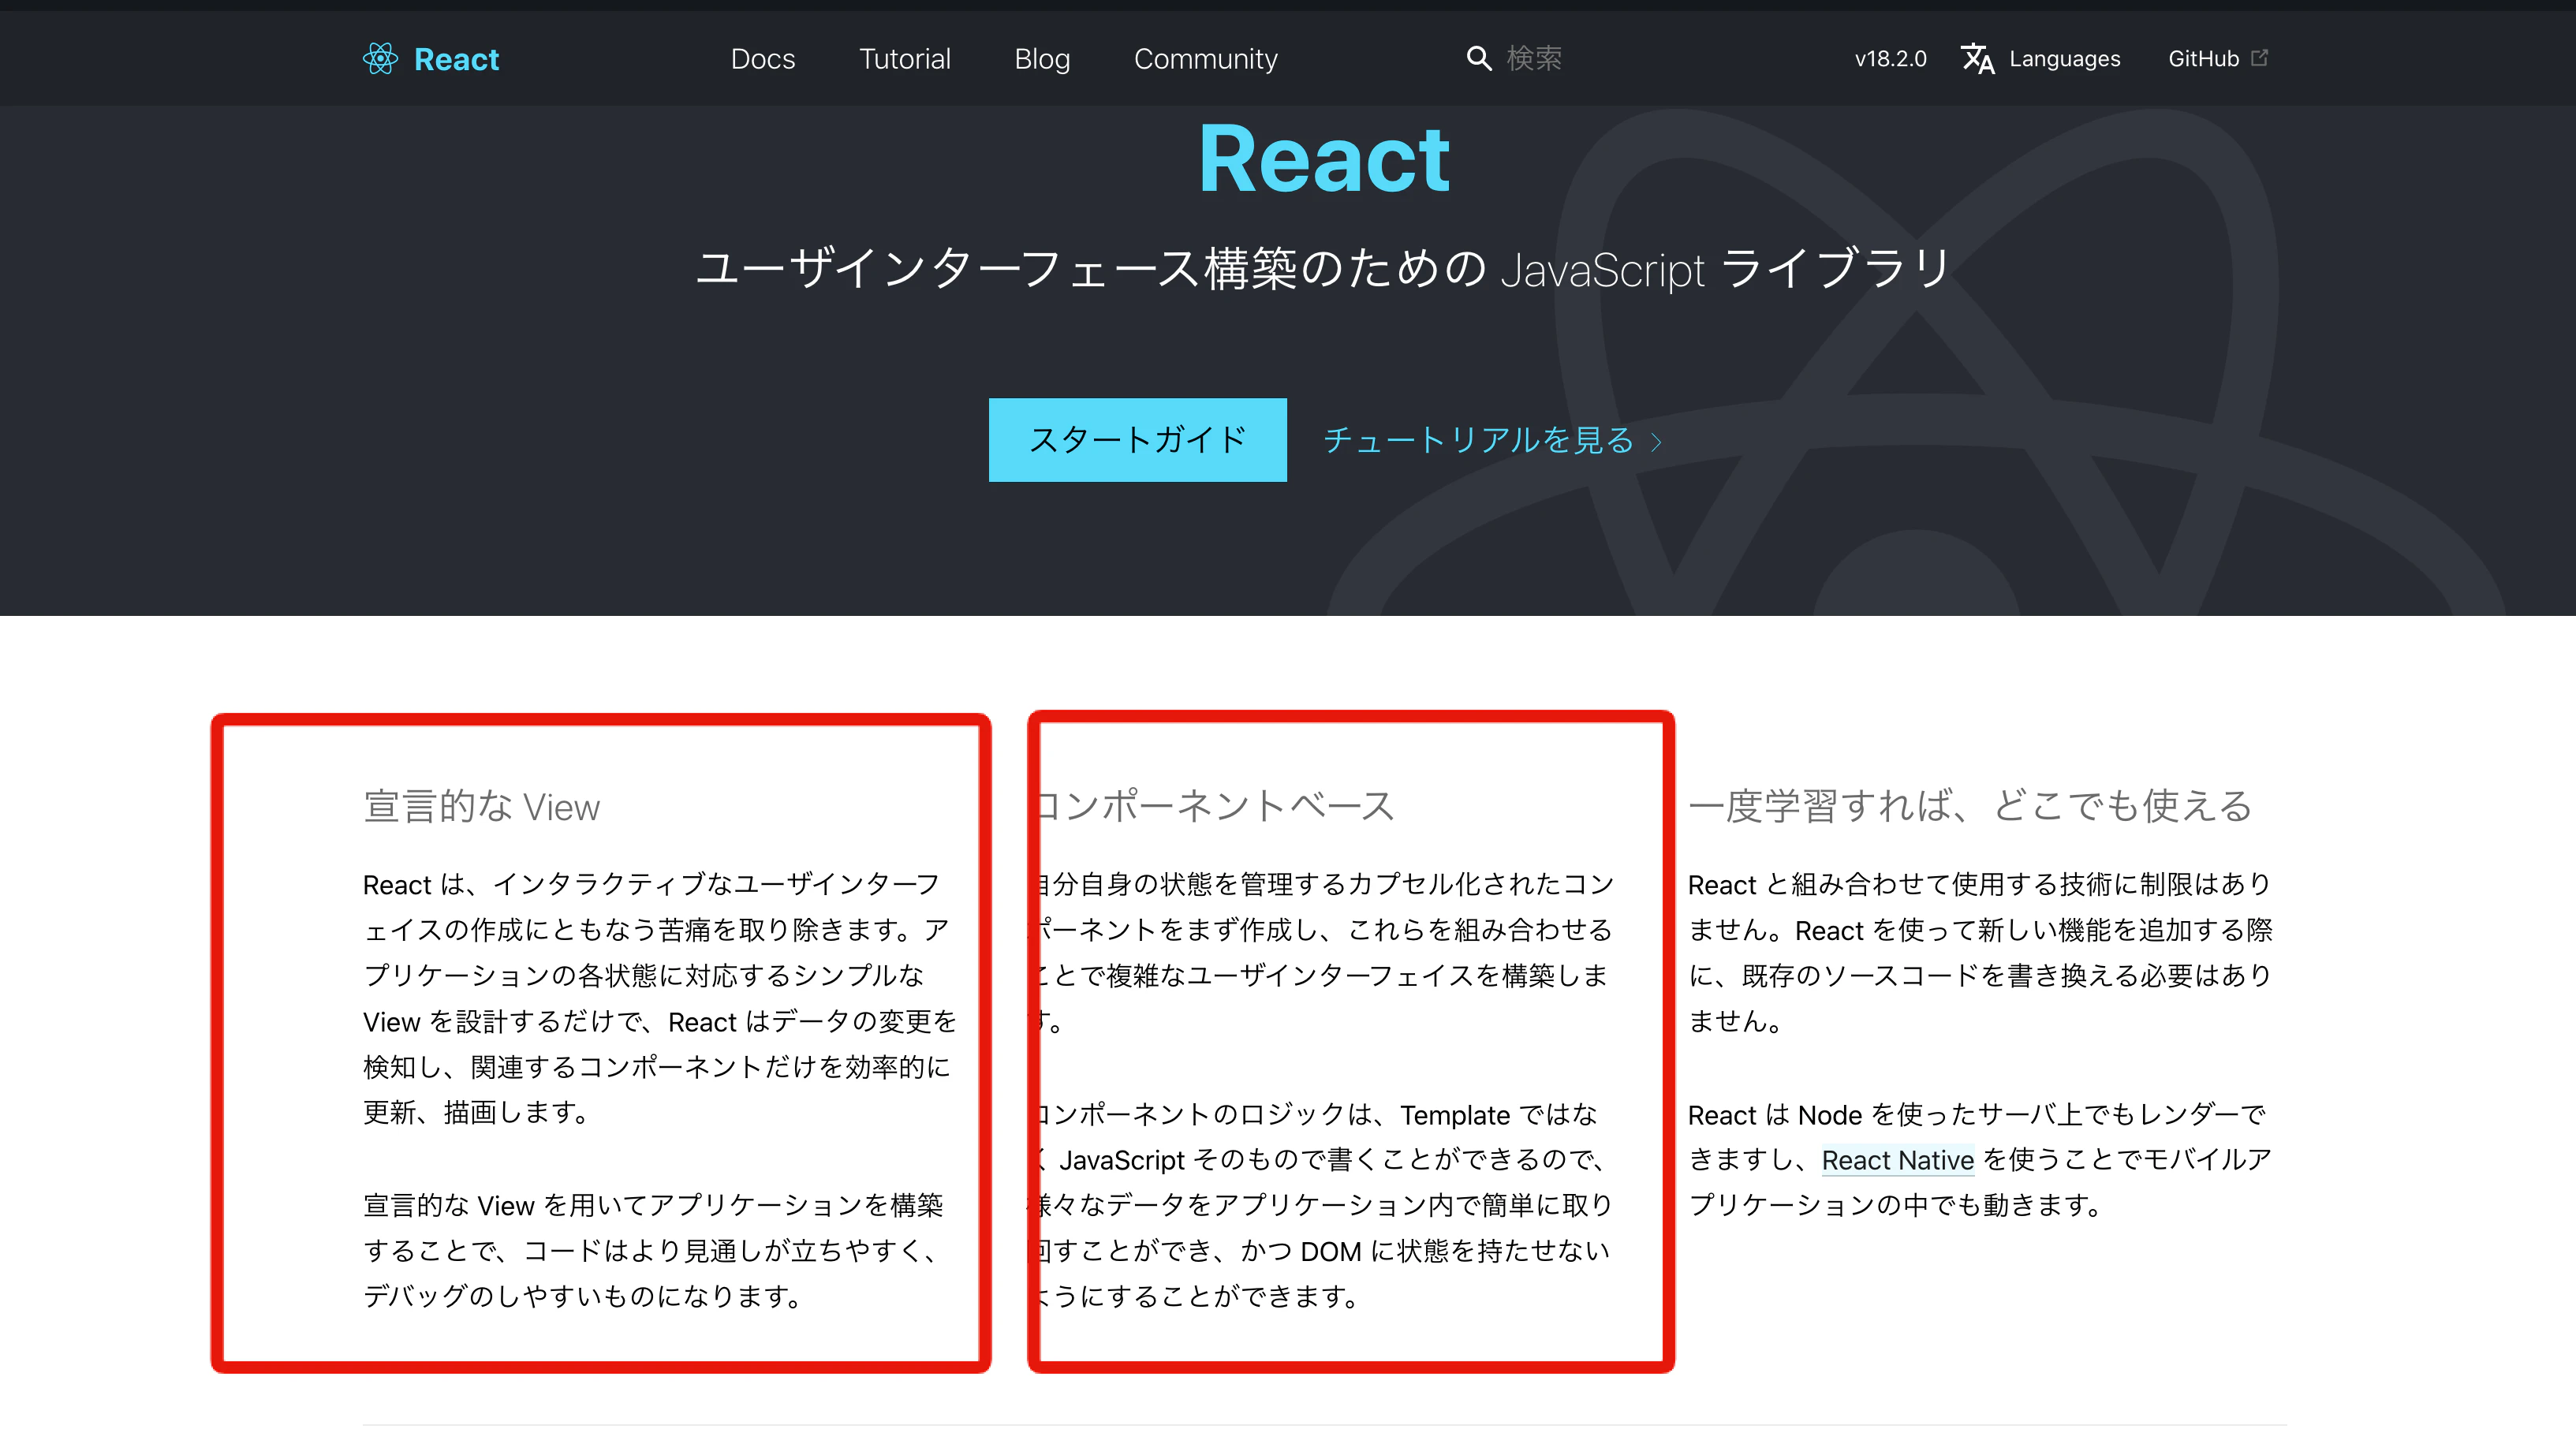Click the React wordmark in the header
The image size is (2576, 1429).
pyautogui.click(x=456, y=59)
